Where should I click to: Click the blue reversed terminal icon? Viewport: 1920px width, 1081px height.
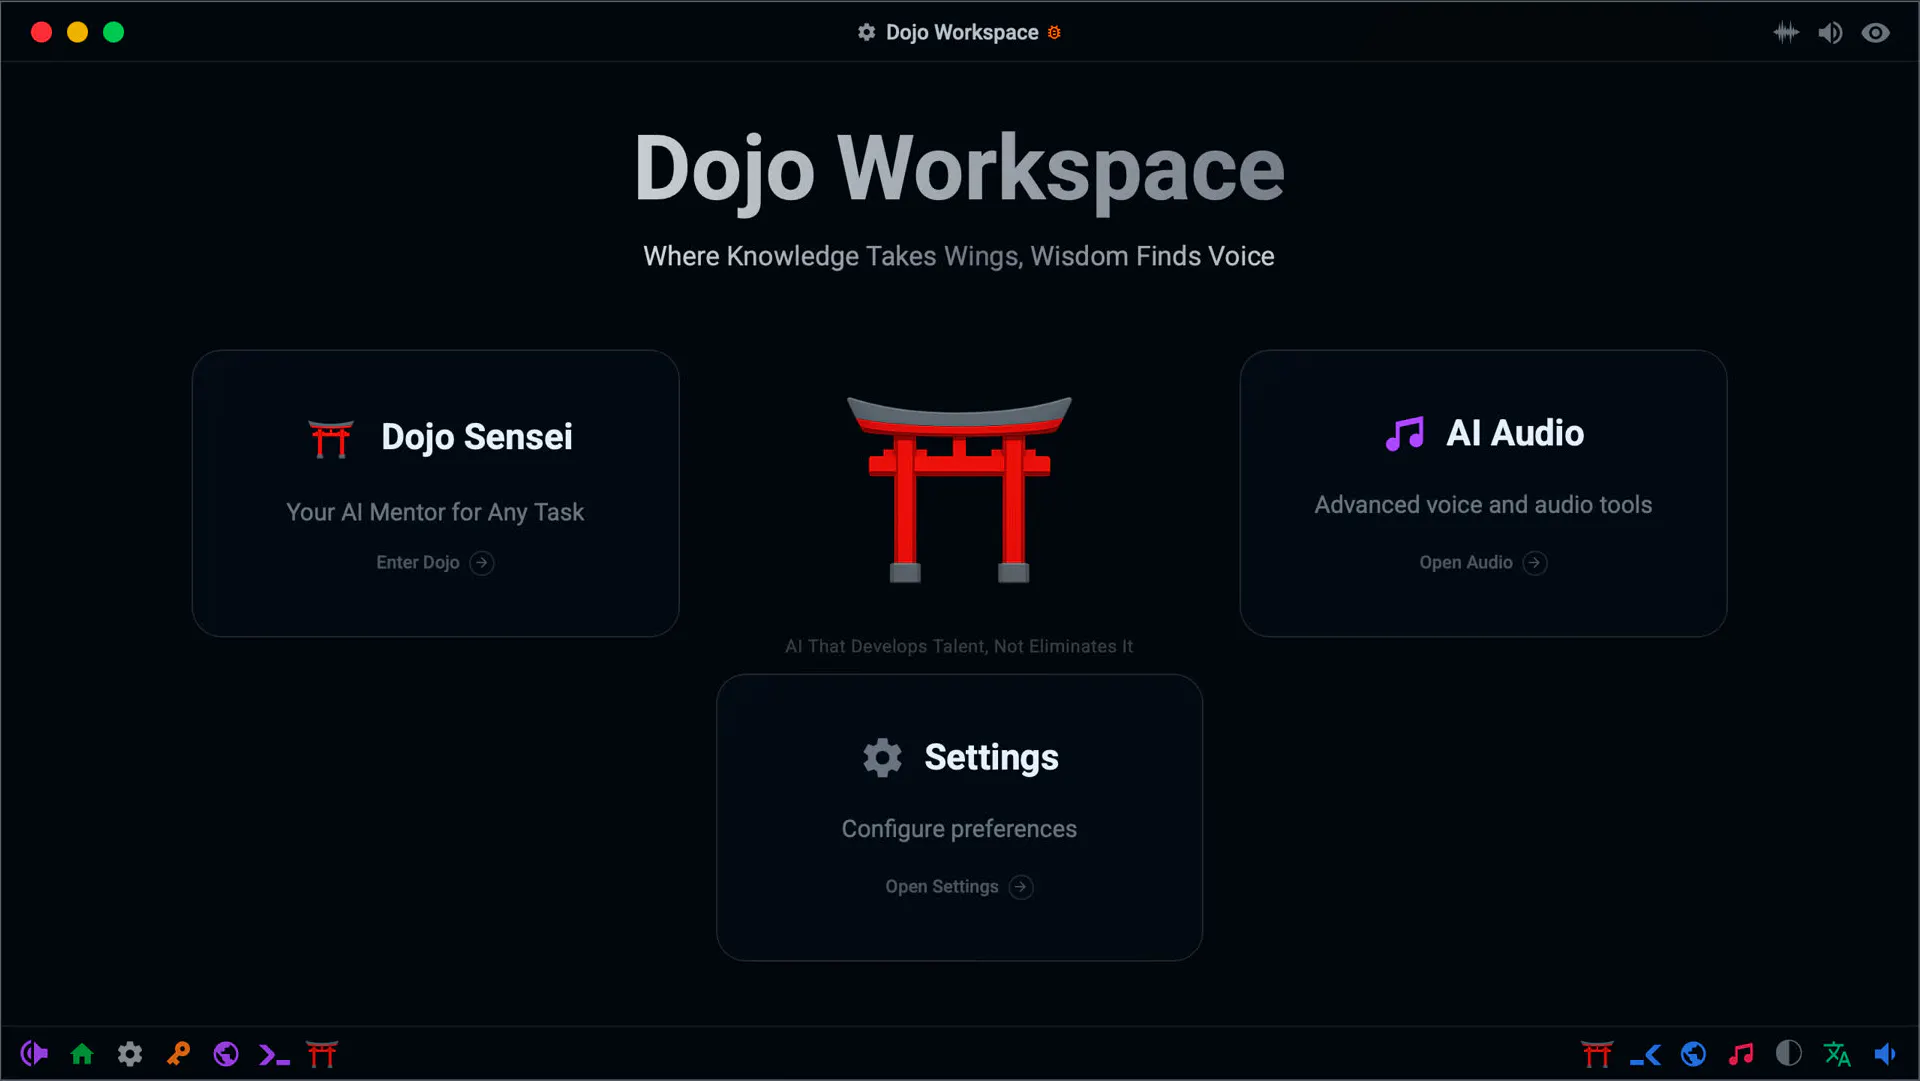tap(1645, 1054)
